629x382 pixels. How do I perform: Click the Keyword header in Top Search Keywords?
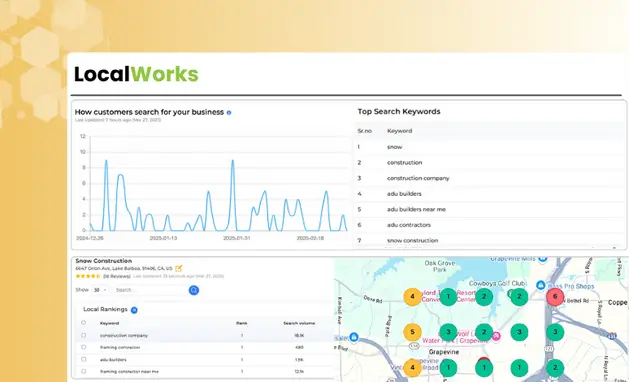pyautogui.click(x=400, y=131)
